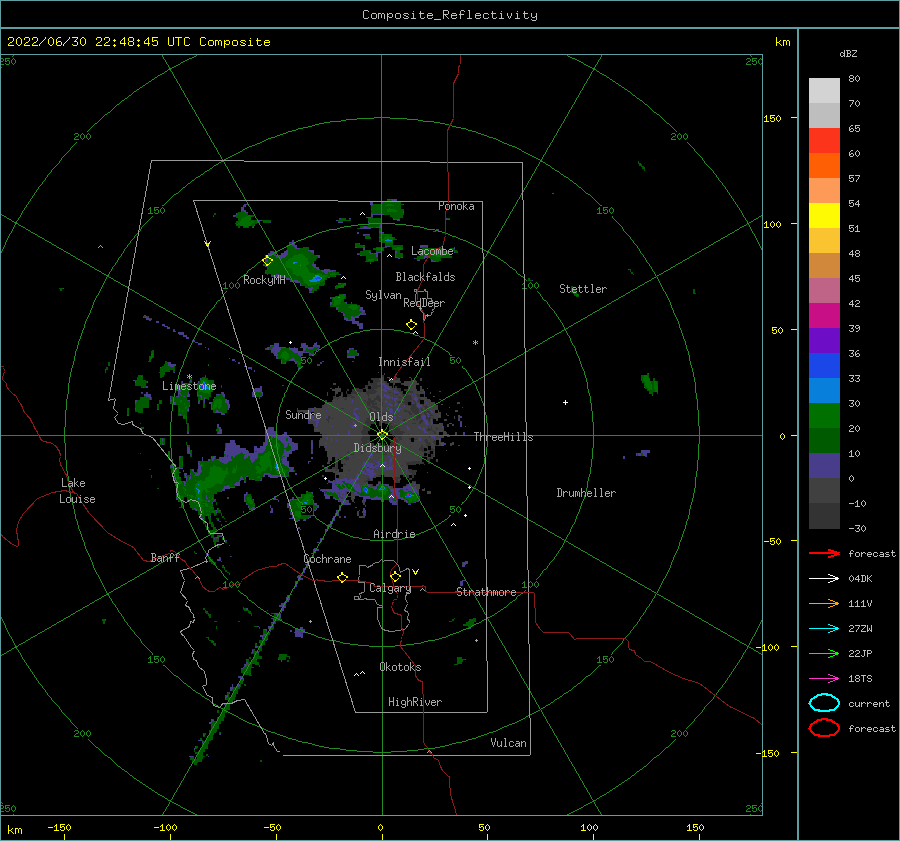This screenshot has height=841, width=900.
Task: Click the yellow diamond marker beside RockyMH
Action: 267,261
